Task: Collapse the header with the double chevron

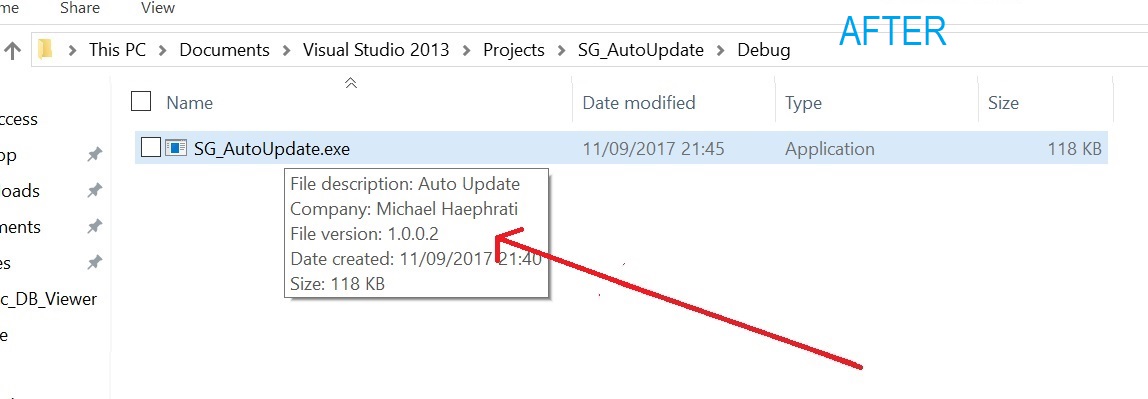Action: tap(351, 83)
